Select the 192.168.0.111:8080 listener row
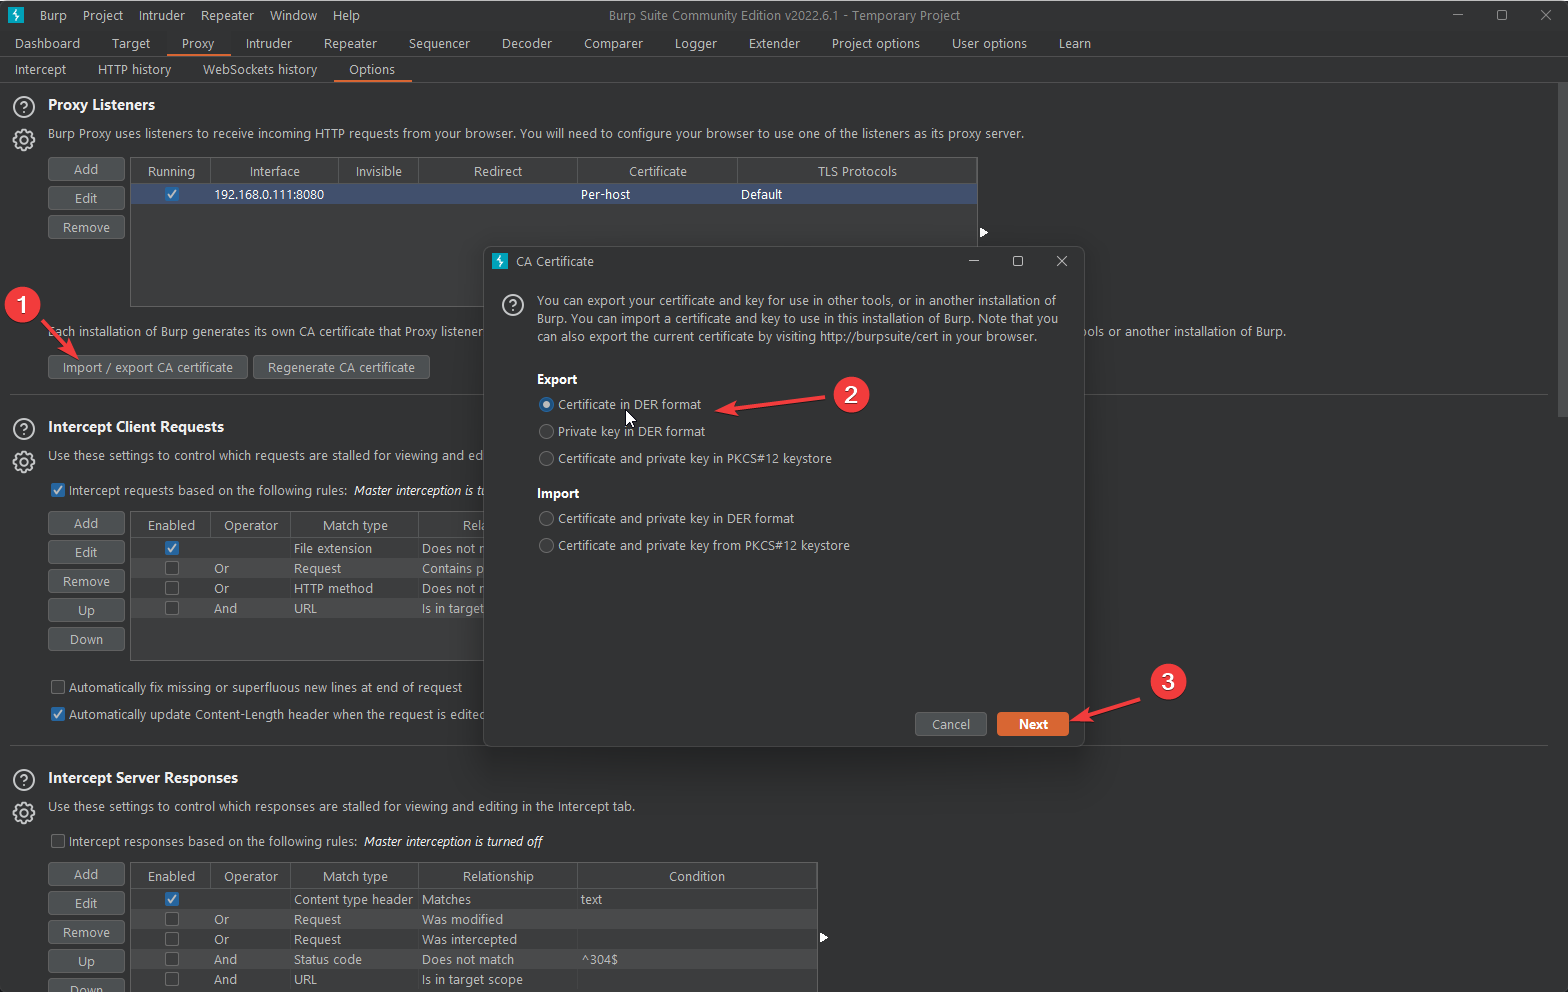The image size is (1568, 992). tap(554, 194)
